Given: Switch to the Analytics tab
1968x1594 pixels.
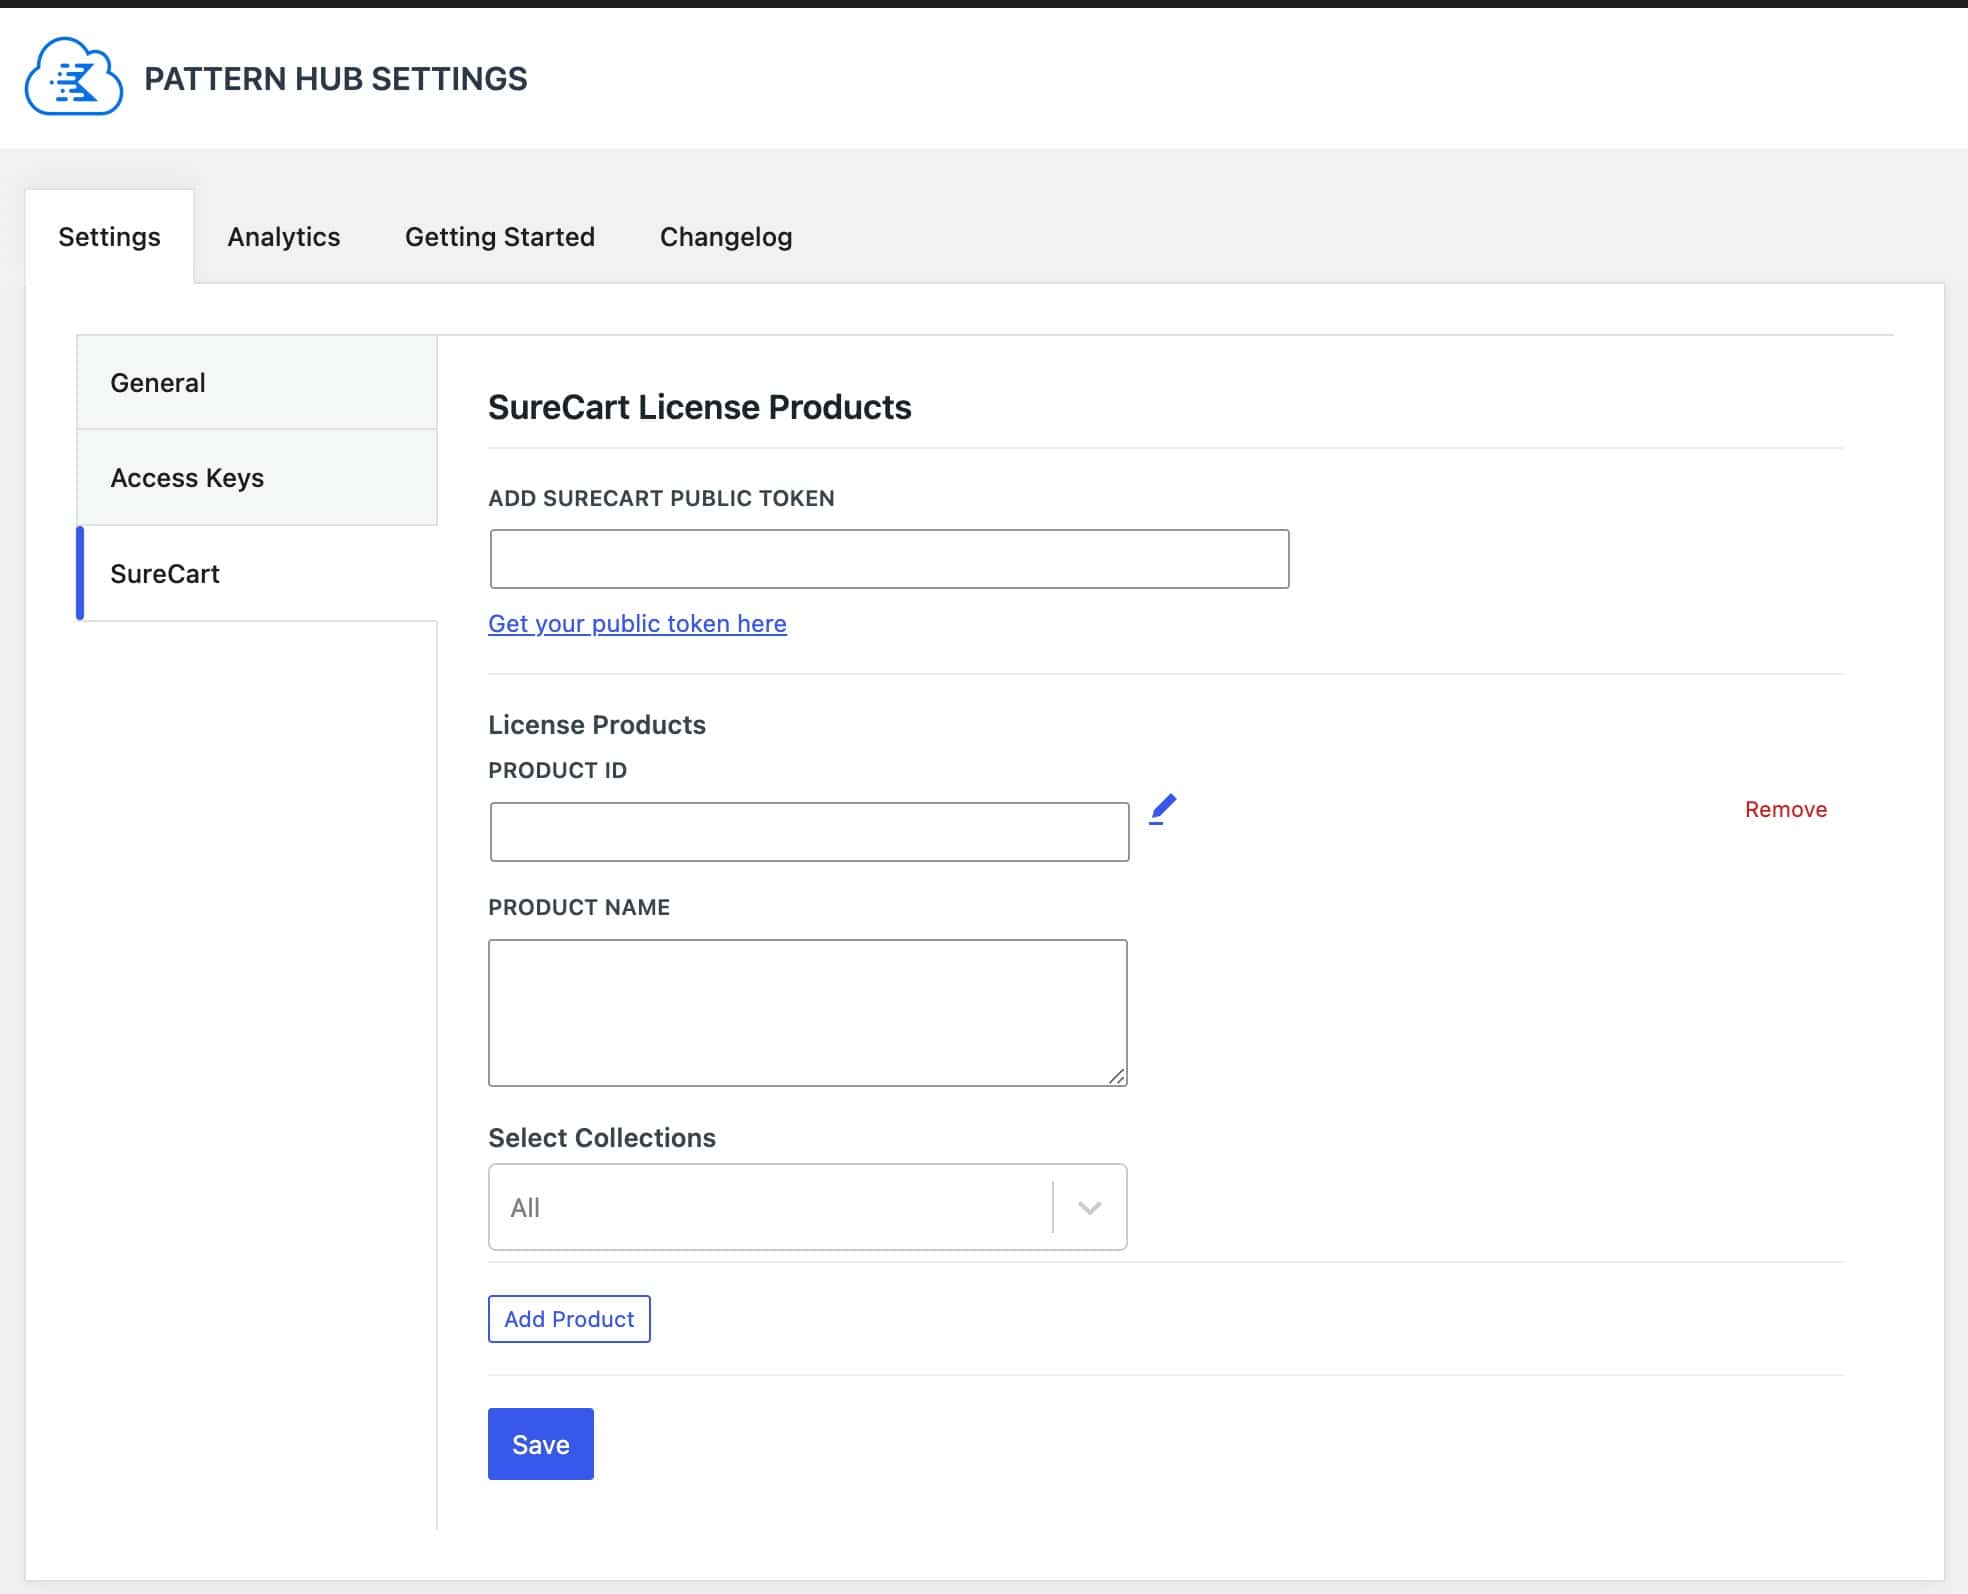Looking at the screenshot, I should [x=284, y=237].
